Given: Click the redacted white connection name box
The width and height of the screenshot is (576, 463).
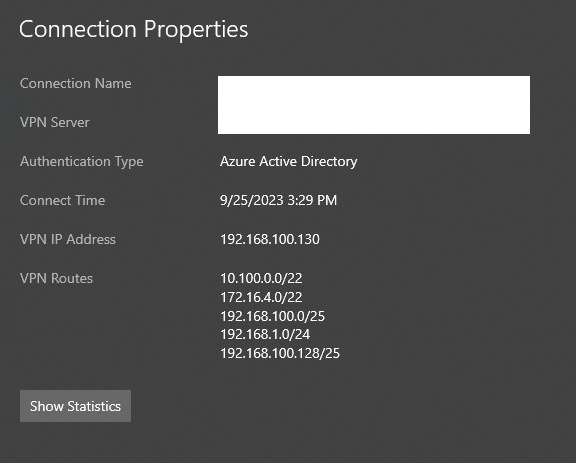Looking at the screenshot, I should tap(374, 105).
